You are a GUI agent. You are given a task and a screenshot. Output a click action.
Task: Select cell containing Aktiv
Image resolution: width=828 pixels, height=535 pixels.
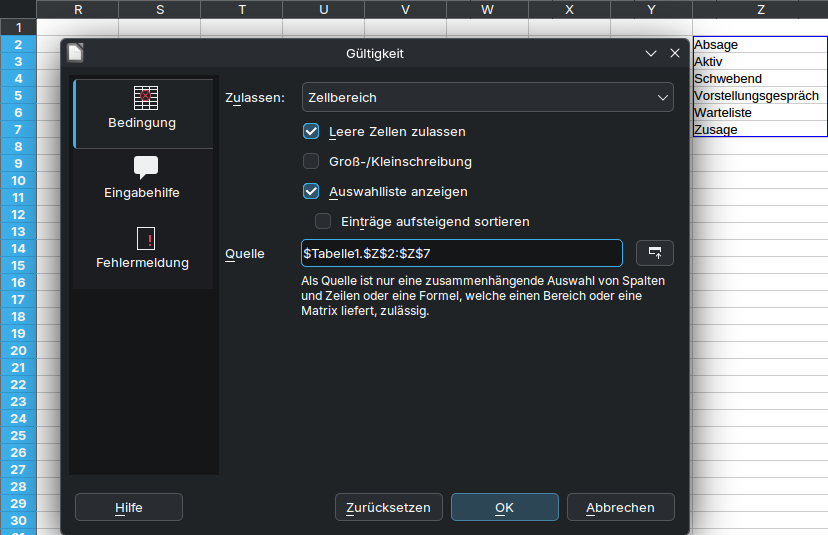coord(760,62)
